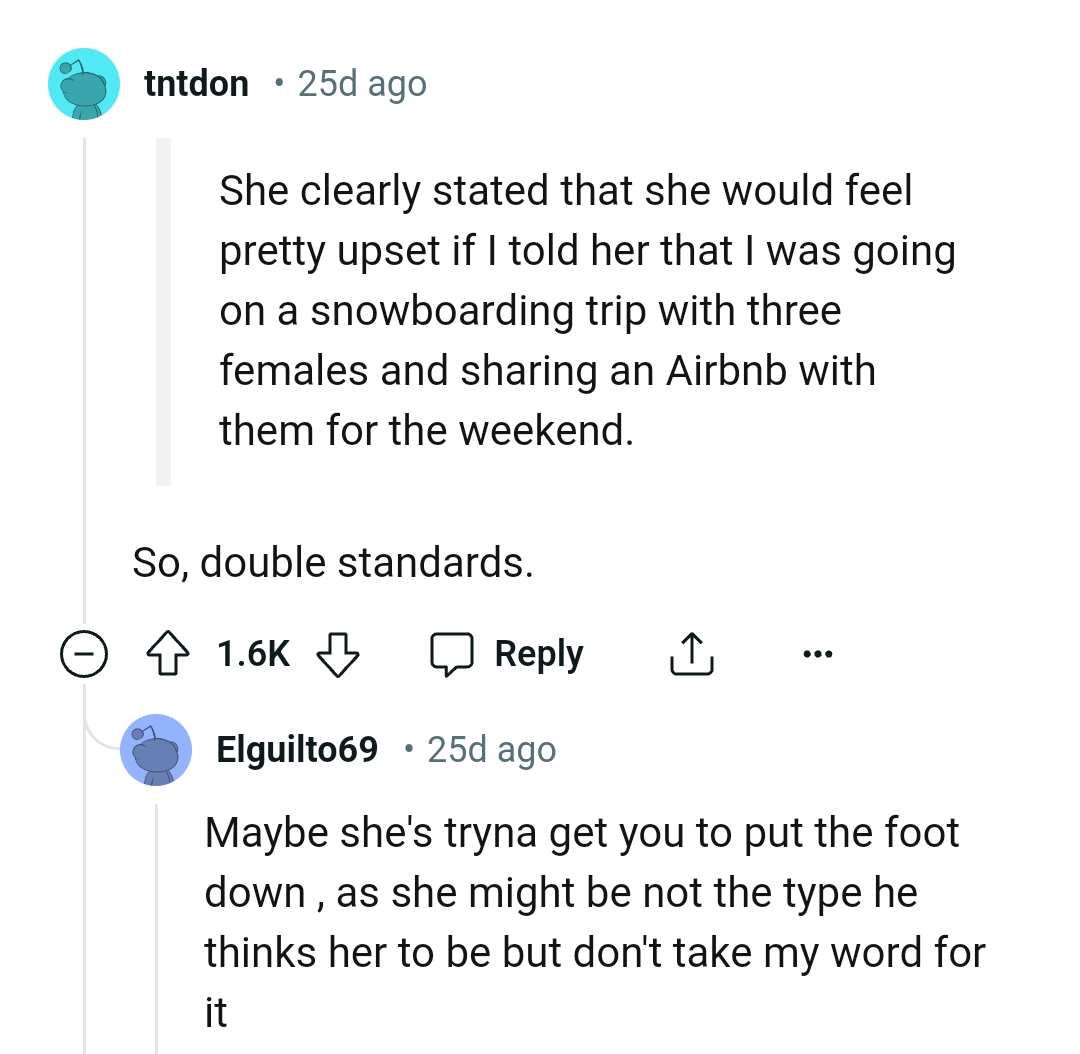Click Elguilto69's avatar
The image size is (1080, 1054).
click(157, 750)
